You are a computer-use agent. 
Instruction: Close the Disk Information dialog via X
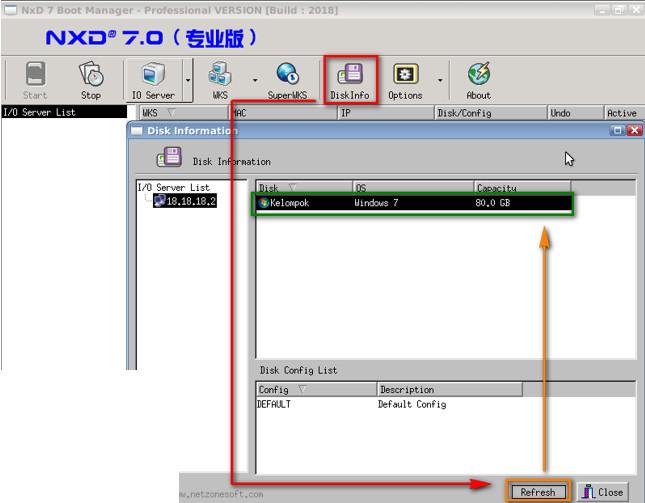pyautogui.click(x=635, y=131)
